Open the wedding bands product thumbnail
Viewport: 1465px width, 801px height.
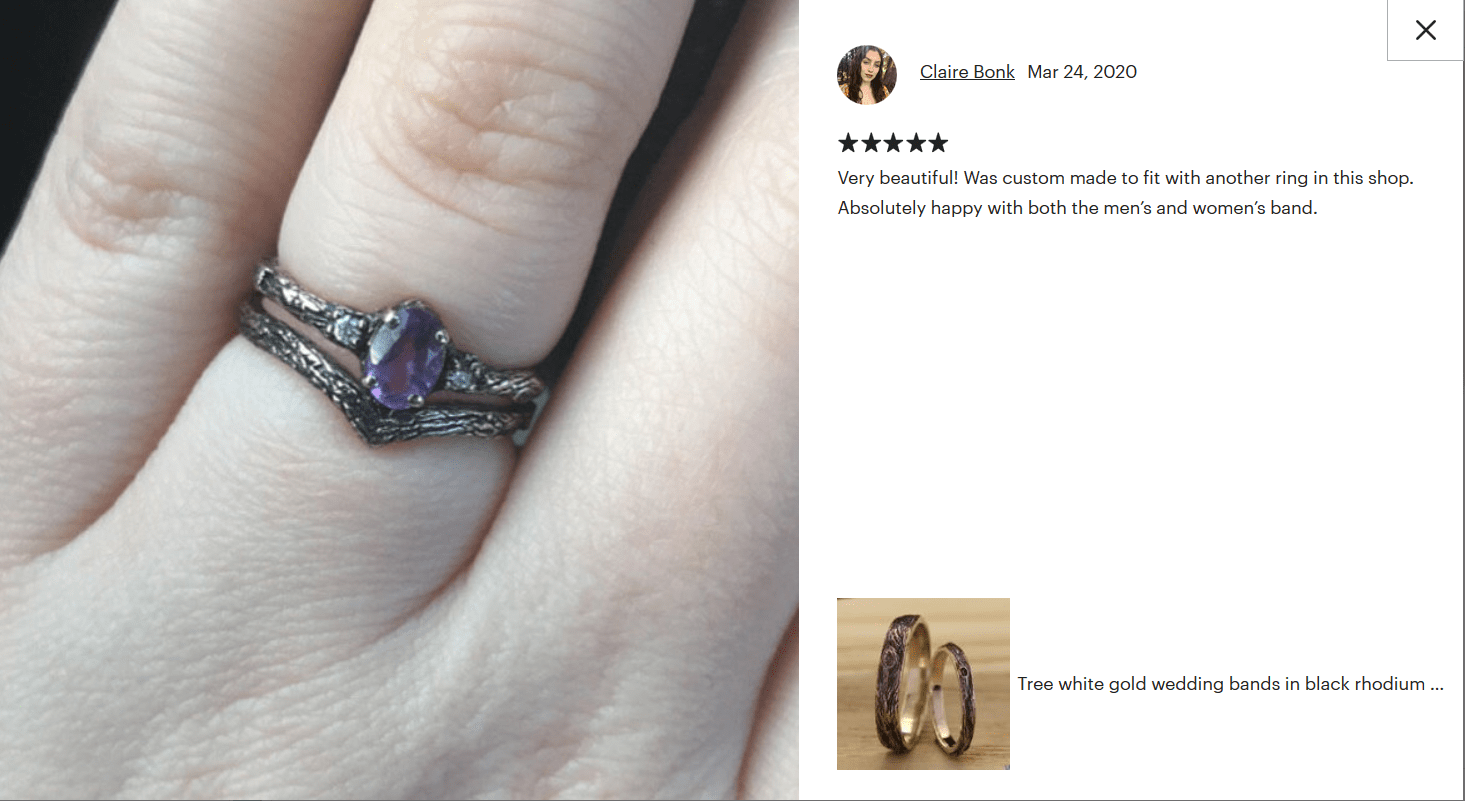923,684
